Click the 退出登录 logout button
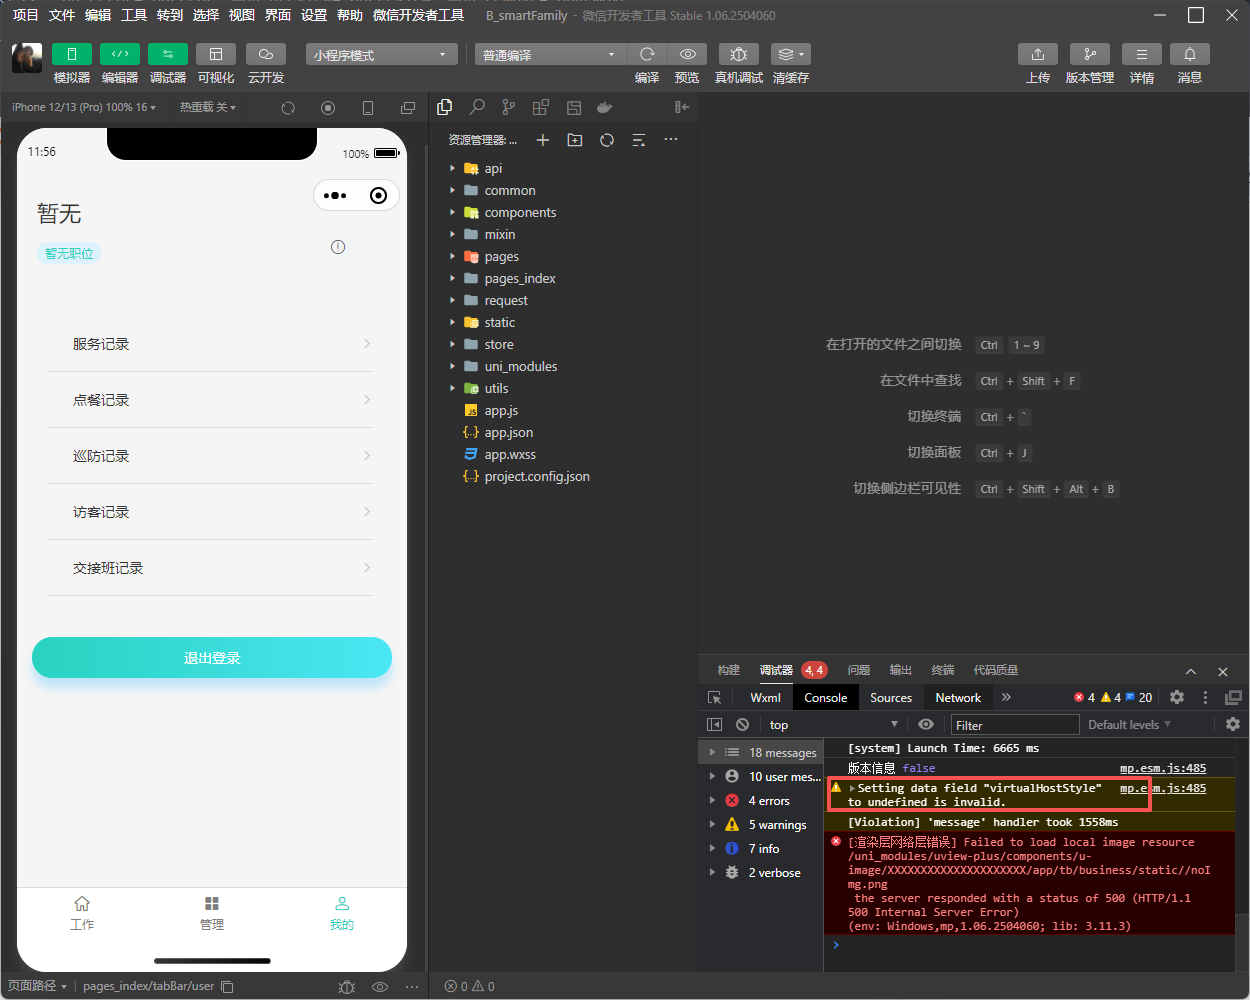 click(212, 658)
